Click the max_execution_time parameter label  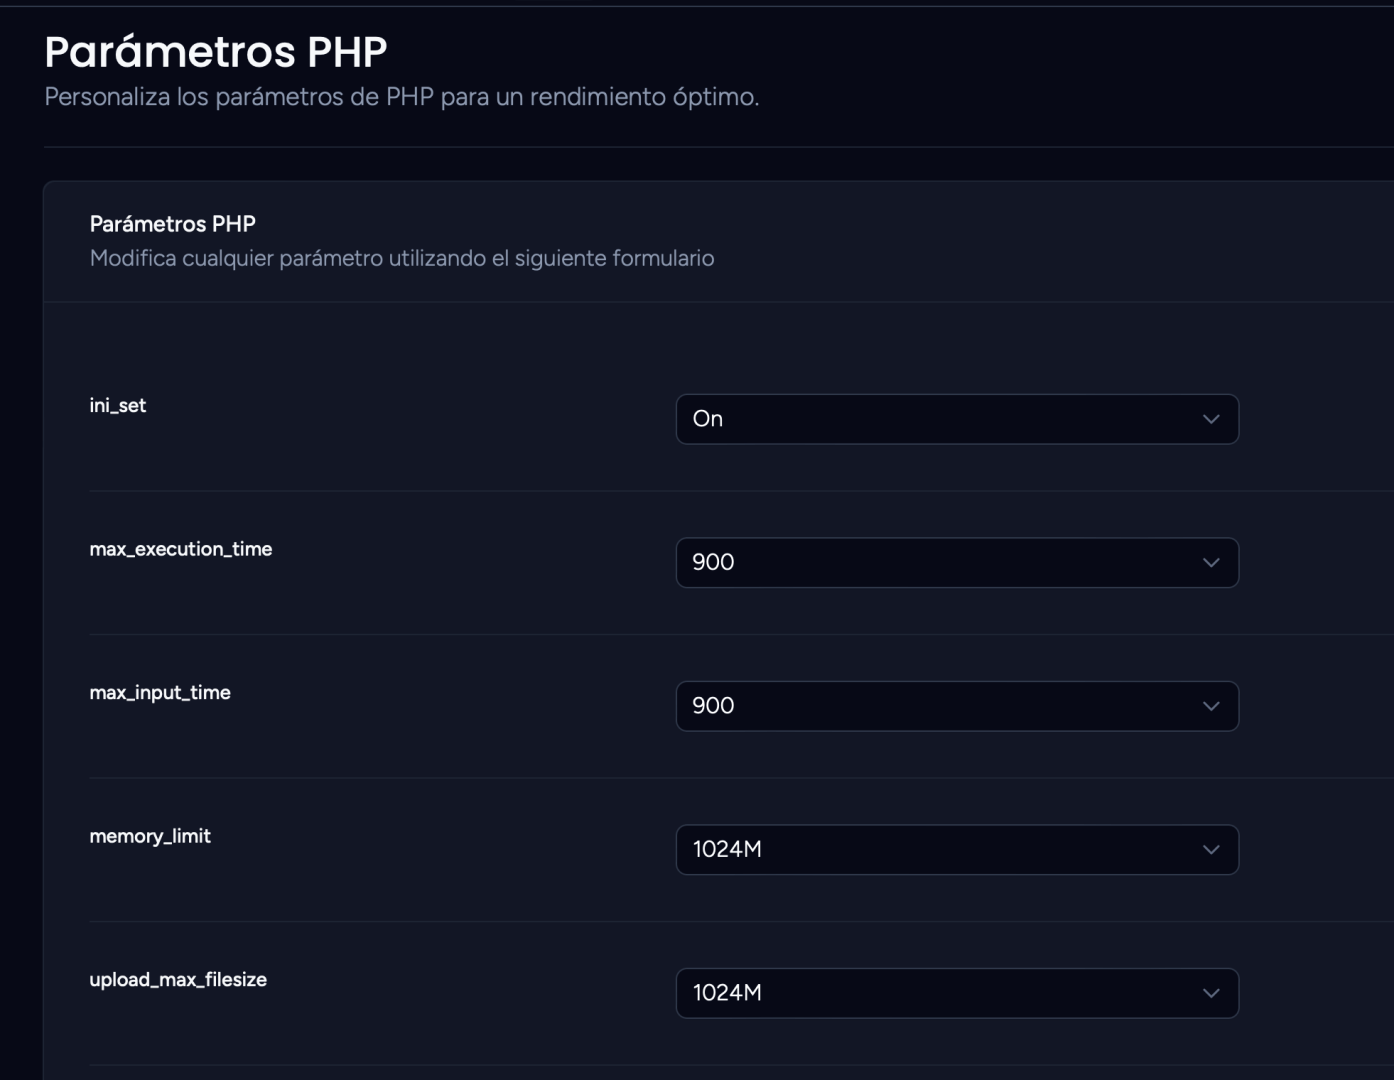click(x=181, y=549)
